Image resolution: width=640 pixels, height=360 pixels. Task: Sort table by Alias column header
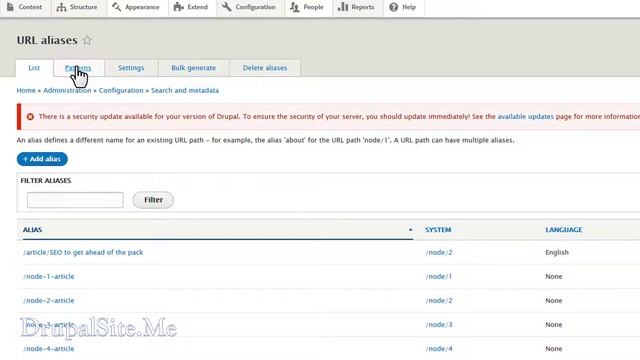32,230
